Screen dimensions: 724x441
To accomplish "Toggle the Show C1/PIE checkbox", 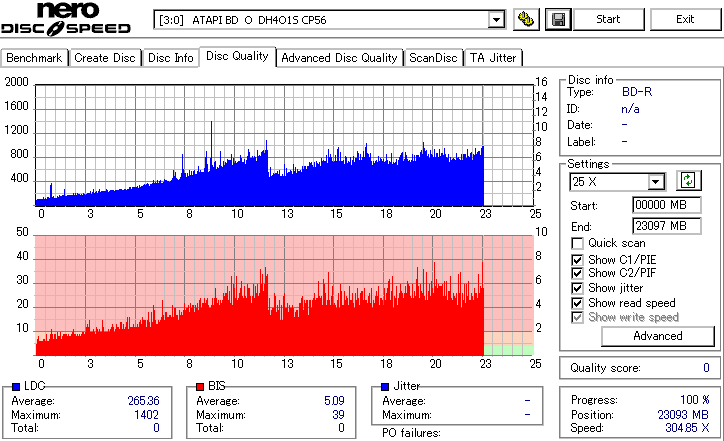I will (577, 260).
